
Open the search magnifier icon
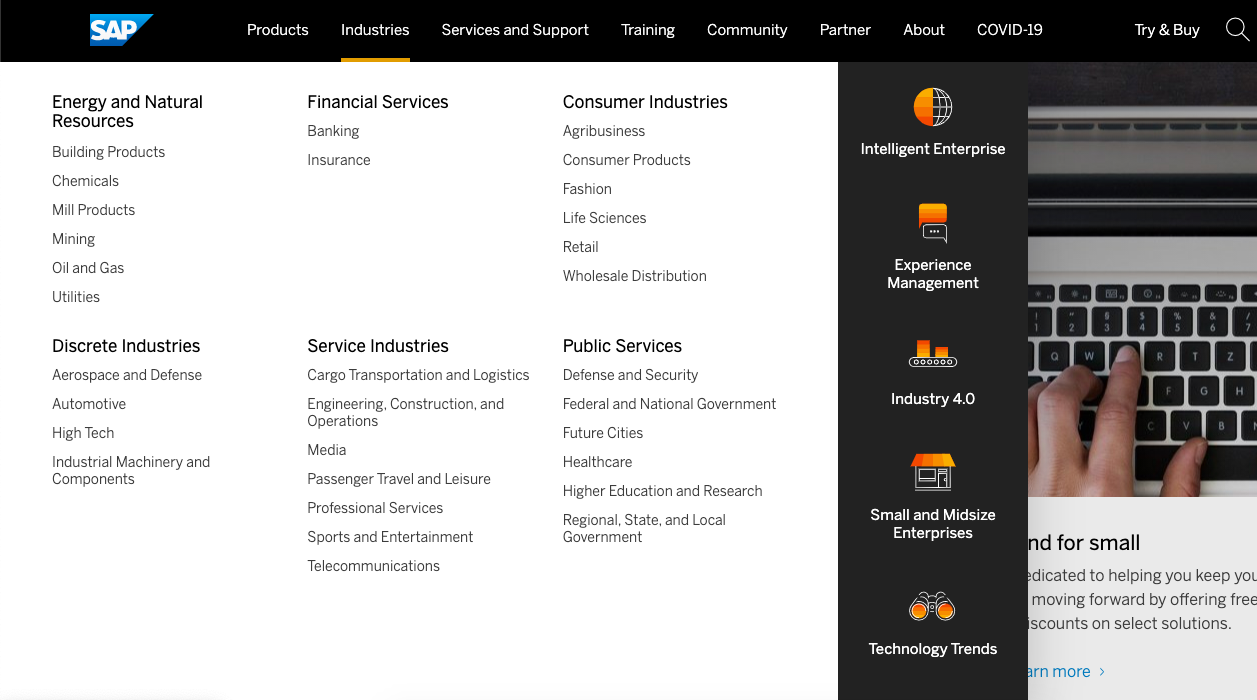tap(1237, 30)
